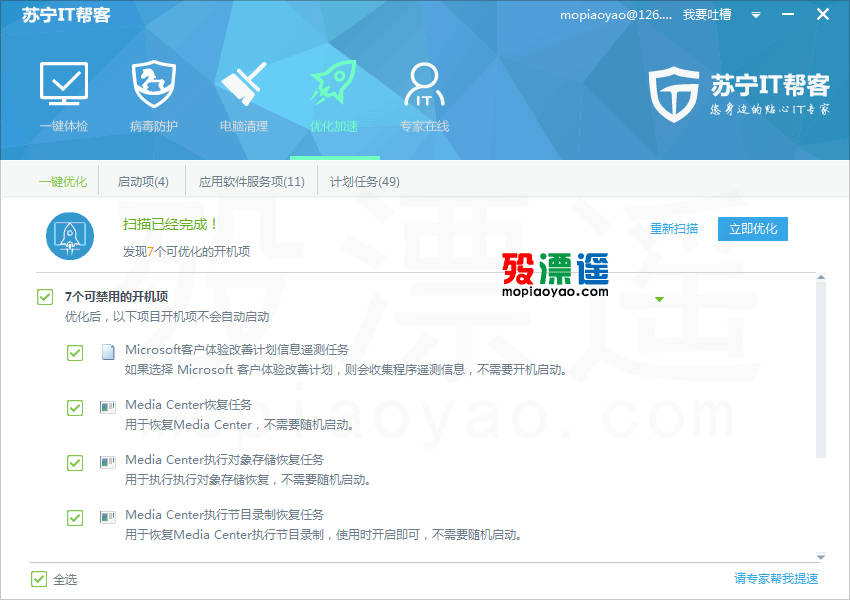Click the 用于恢复Media Center，不需要随机启动 description

(x=240, y=424)
